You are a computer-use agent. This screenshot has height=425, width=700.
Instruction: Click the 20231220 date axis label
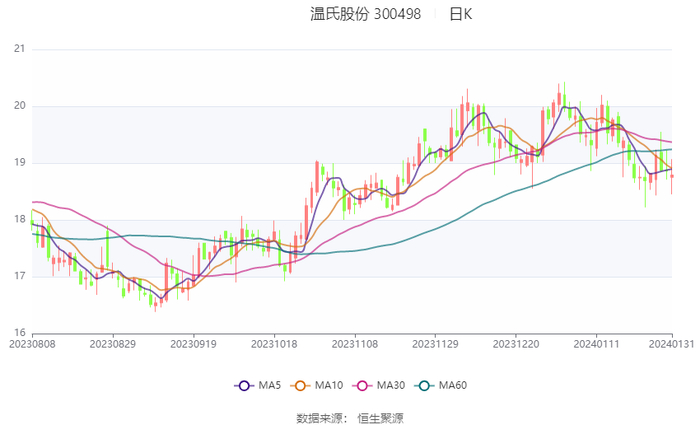coord(516,344)
